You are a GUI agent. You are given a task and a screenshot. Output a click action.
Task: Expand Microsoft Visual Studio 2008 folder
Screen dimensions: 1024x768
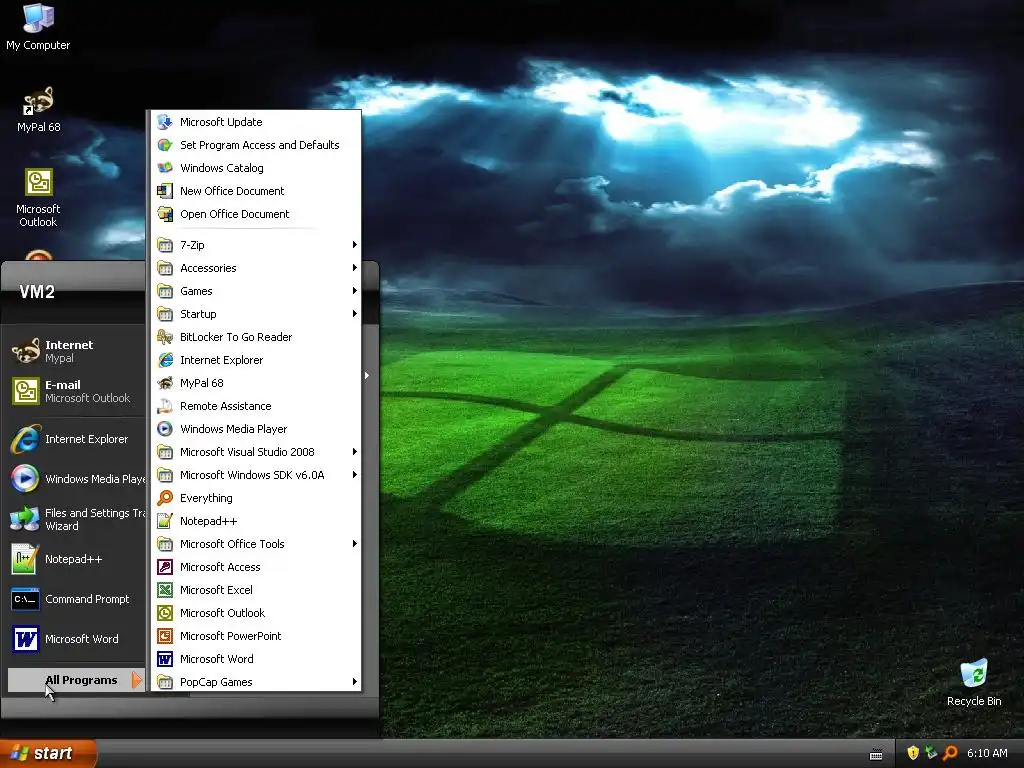(x=255, y=452)
